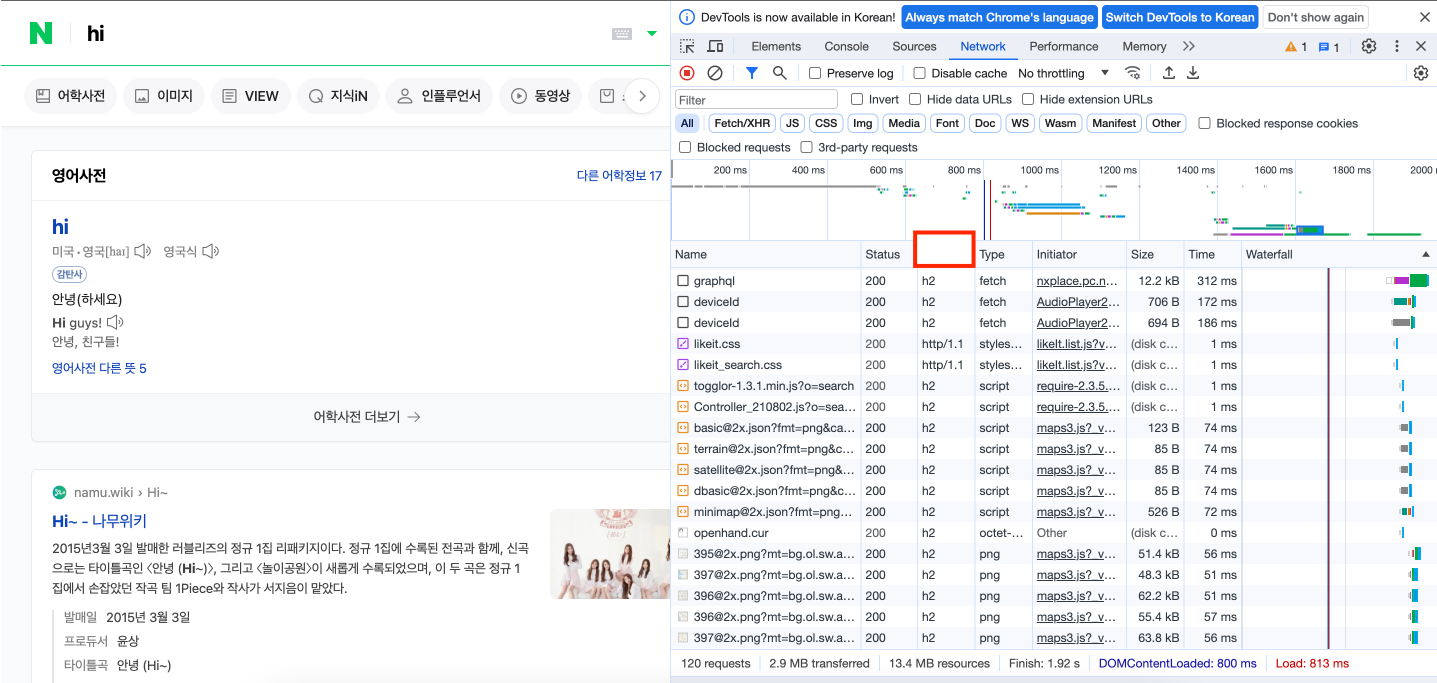Check the Invert checkbox
Screen dimensions: 1437x683
(x=857, y=99)
